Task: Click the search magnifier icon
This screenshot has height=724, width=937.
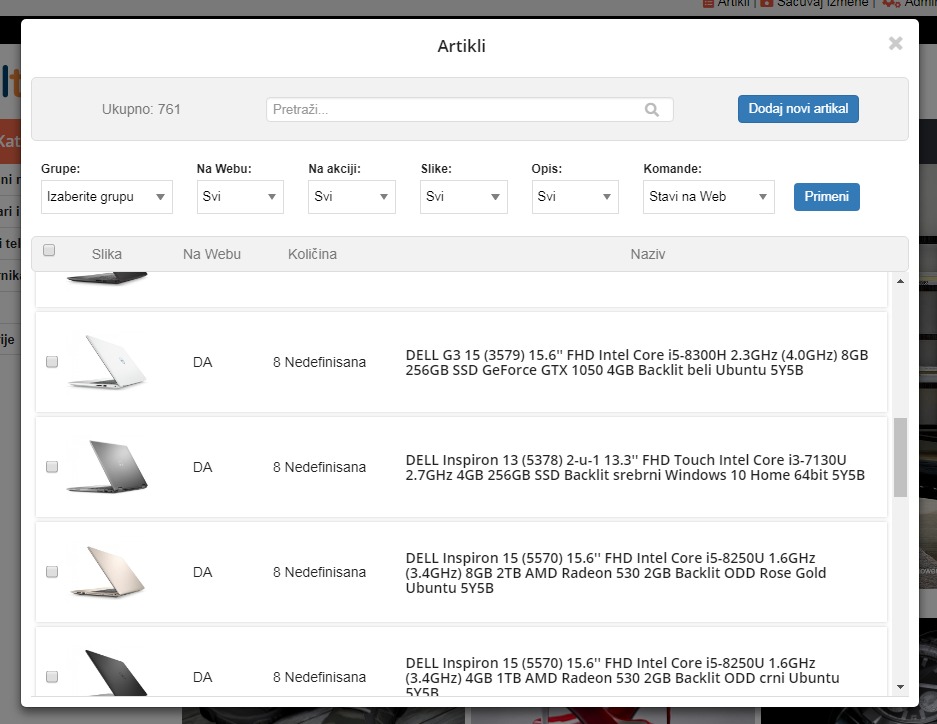Action: [x=651, y=110]
